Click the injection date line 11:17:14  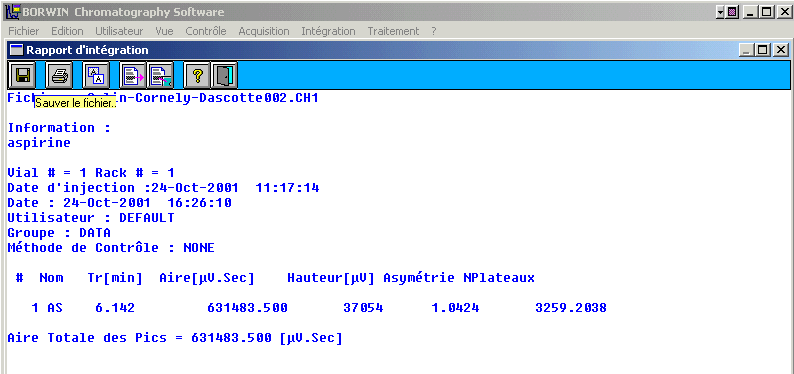(163, 188)
